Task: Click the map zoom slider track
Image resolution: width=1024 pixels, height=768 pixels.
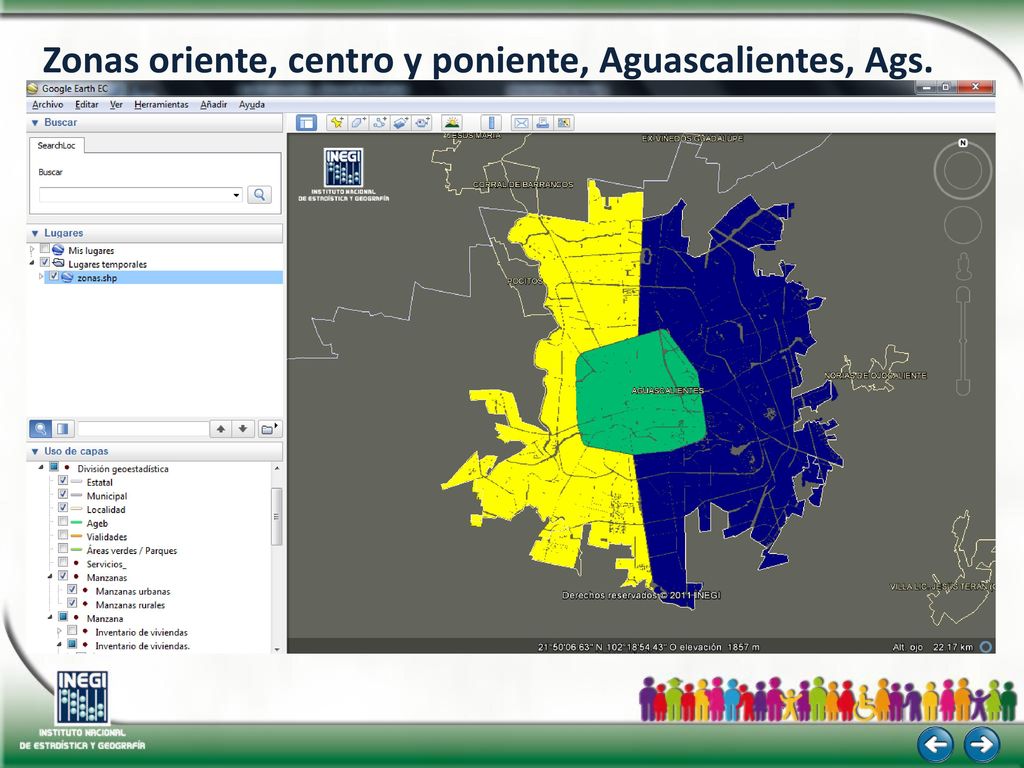Action: [963, 340]
